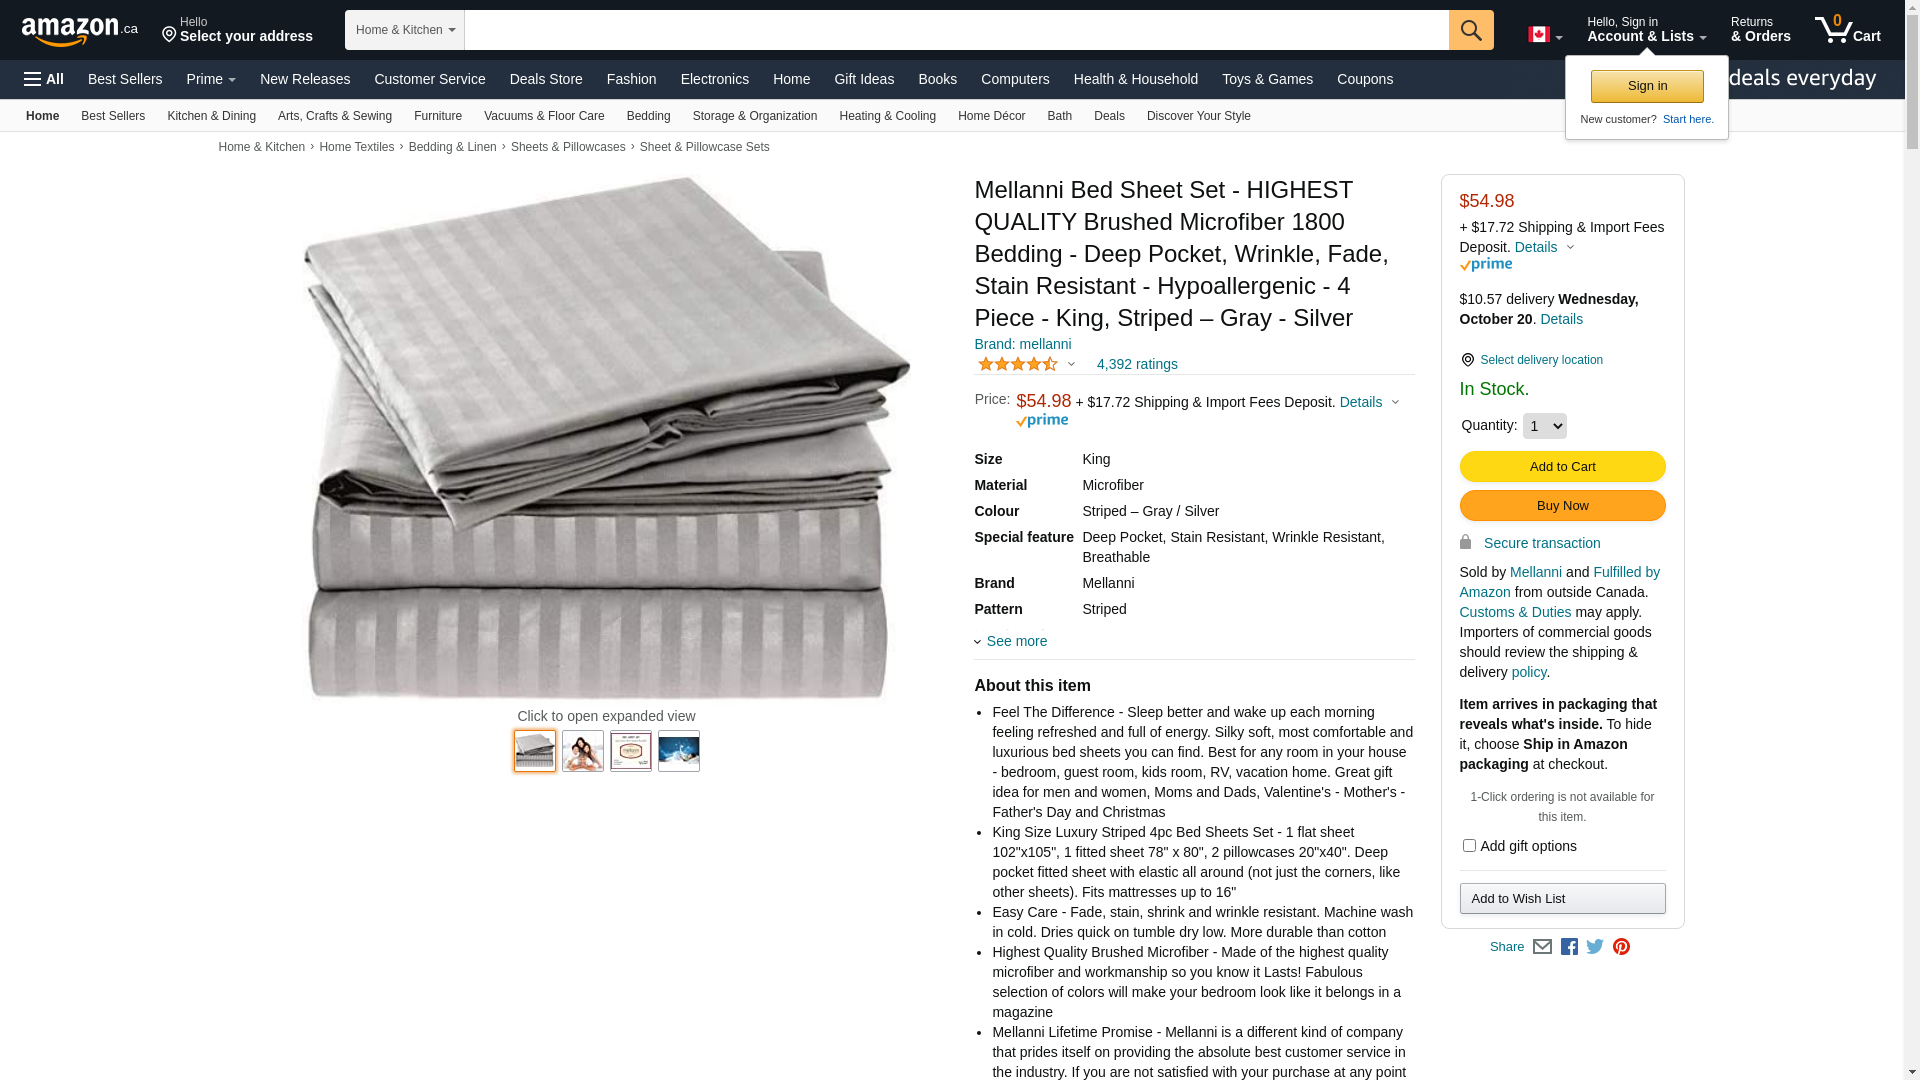The height and width of the screenshot is (1080, 1920).
Task: Select the second product thumbnail image
Action: (583, 751)
